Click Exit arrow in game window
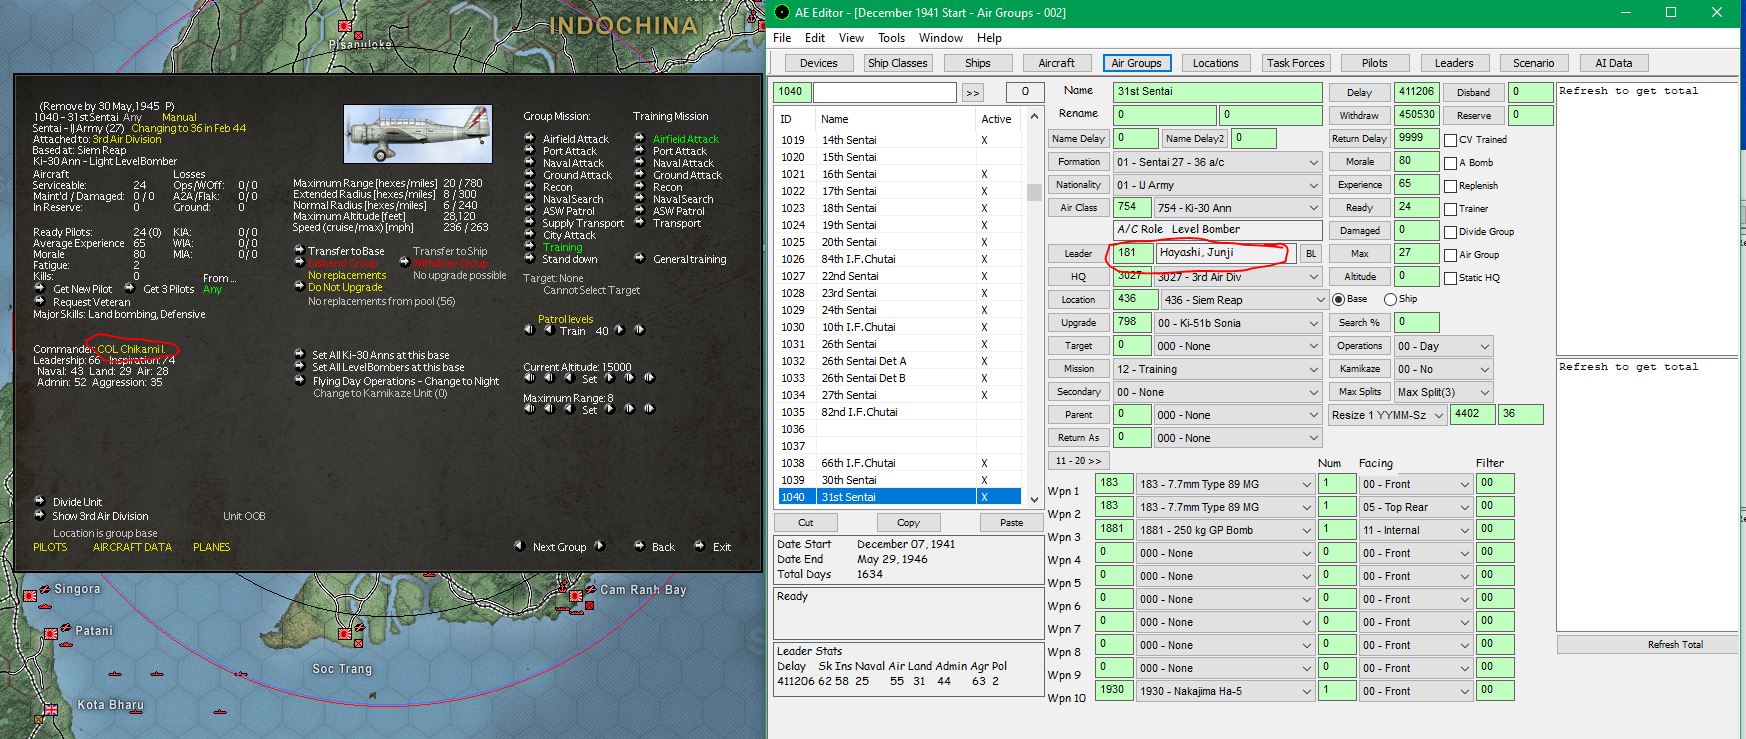The width and height of the screenshot is (1746, 739). pos(699,546)
